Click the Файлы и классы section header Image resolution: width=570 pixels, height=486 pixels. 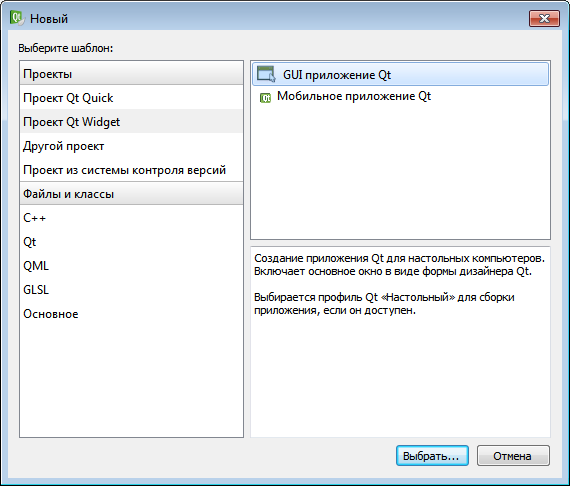pos(131,193)
